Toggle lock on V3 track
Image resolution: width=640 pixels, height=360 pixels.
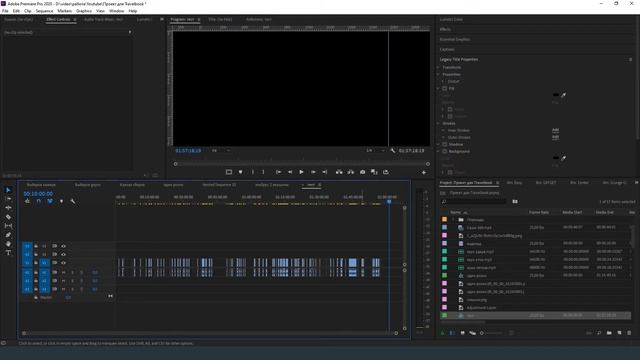click(x=36, y=246)
